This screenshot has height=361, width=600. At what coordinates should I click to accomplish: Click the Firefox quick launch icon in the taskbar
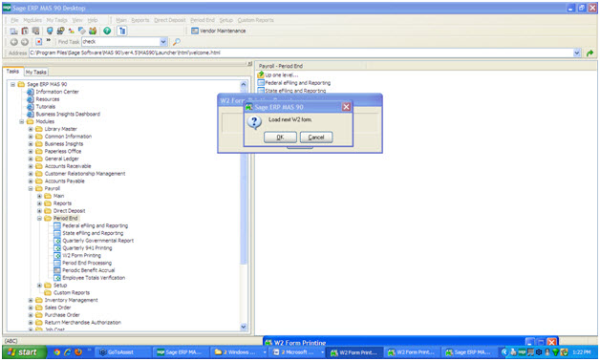pos(78,352)
